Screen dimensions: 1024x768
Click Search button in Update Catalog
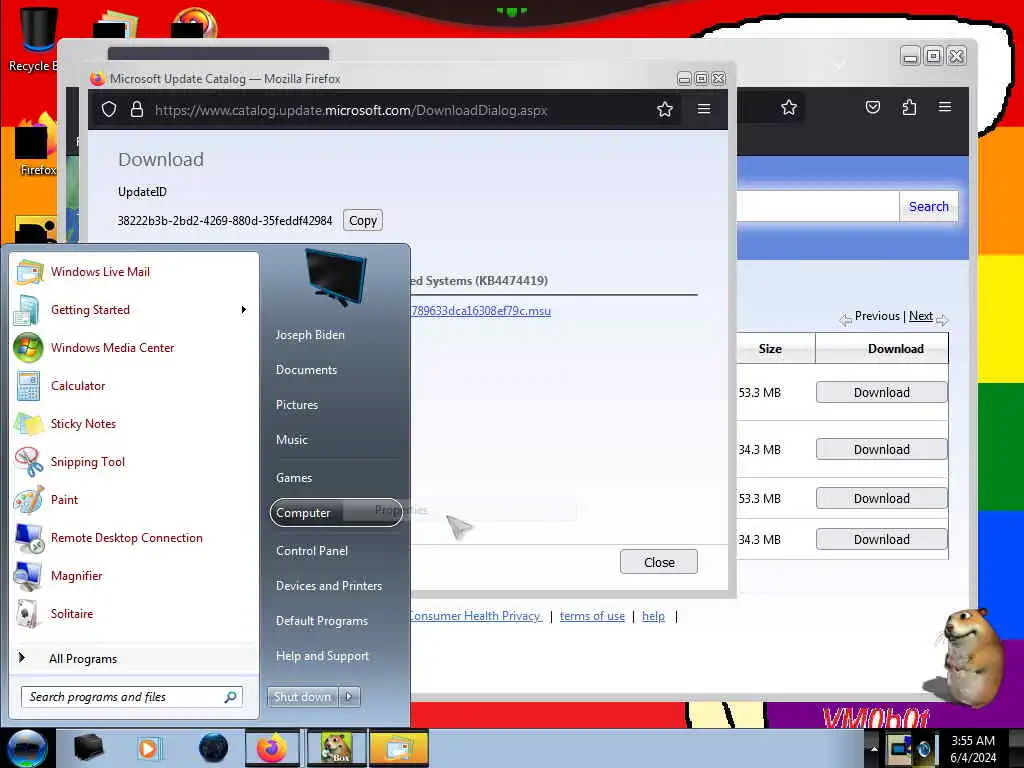pyautogui.click(x=928, y=206)
